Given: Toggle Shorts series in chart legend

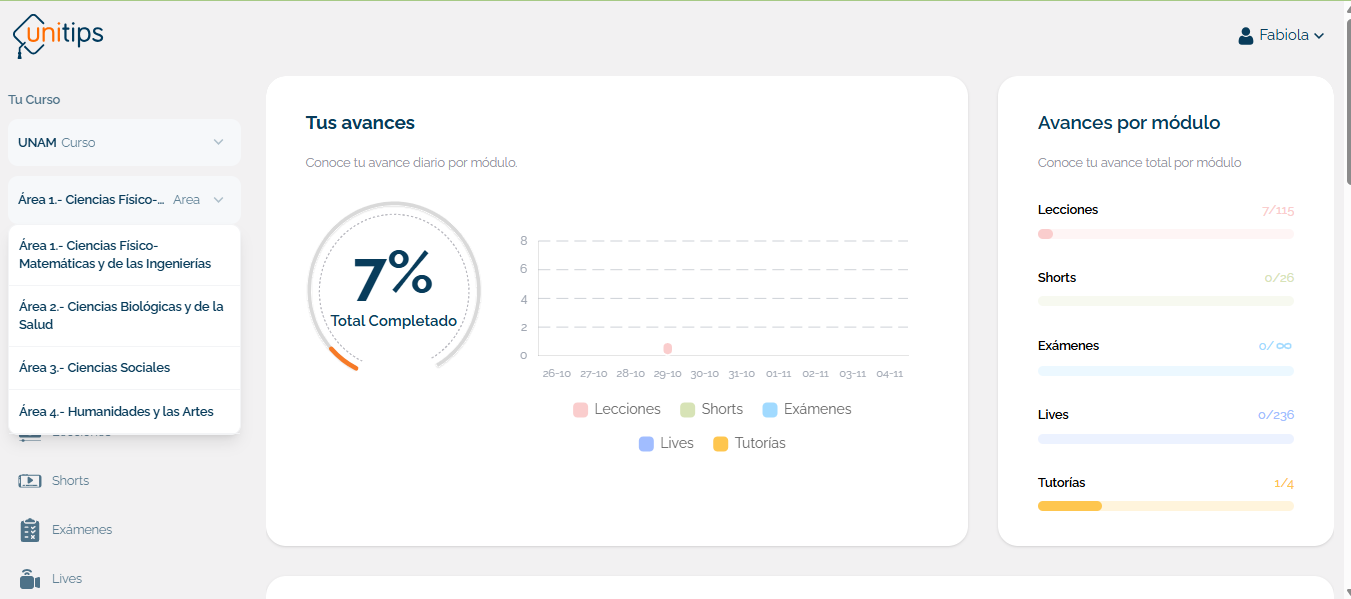Looking at the screenshot, I should [x=711, y=409].
